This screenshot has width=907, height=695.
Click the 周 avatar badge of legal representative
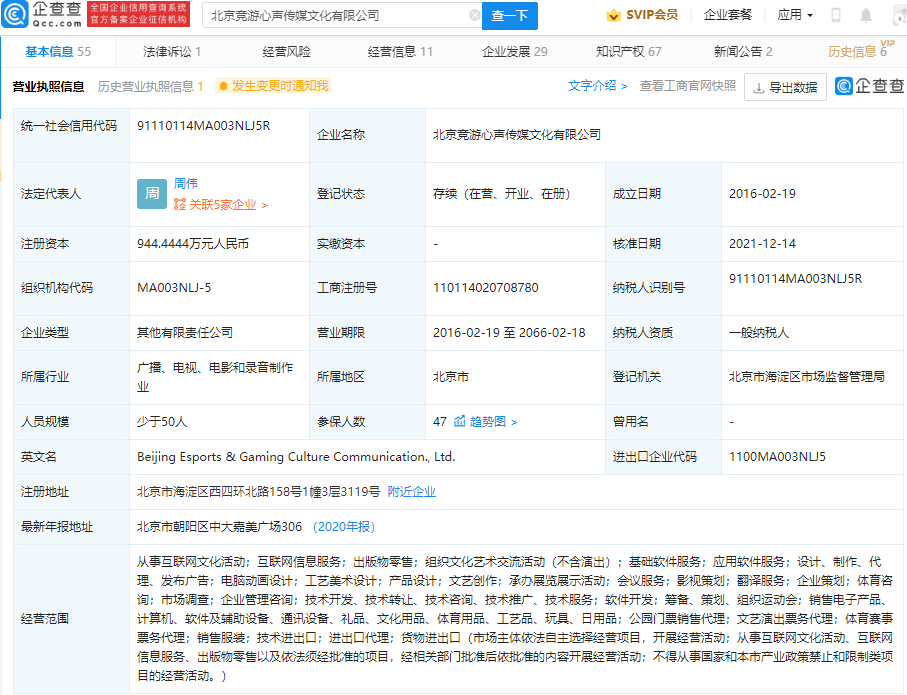(151, 193)
